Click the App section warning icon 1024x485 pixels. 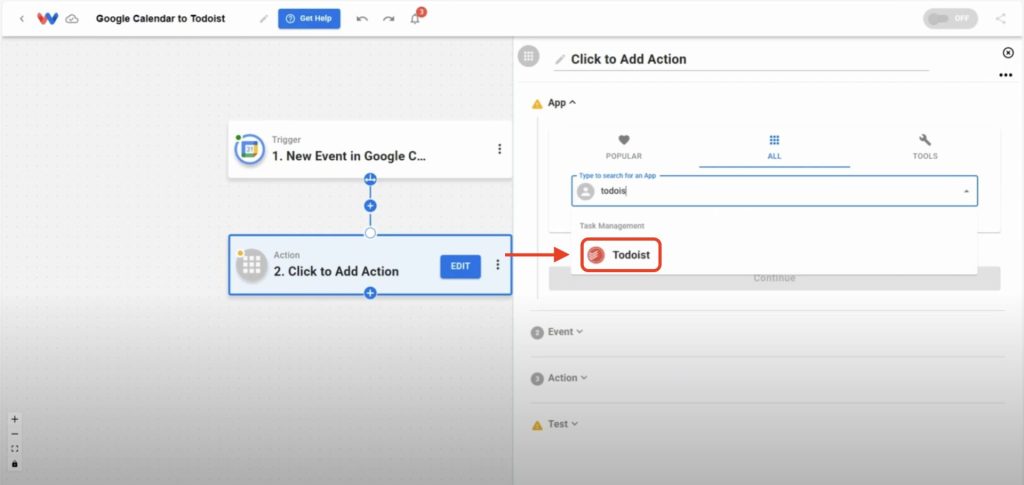click(537, 104)
